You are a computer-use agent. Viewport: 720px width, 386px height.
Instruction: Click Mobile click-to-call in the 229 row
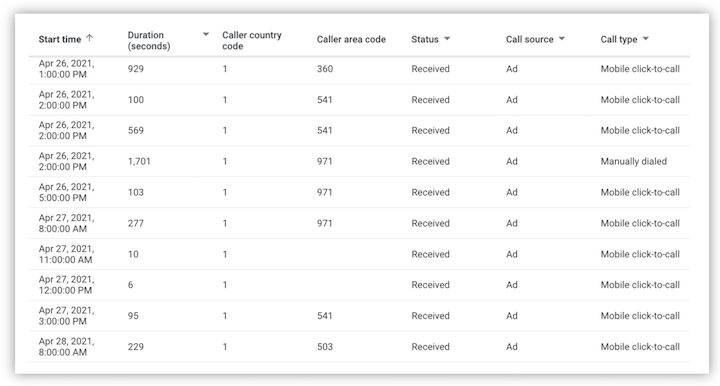point(640,347)
